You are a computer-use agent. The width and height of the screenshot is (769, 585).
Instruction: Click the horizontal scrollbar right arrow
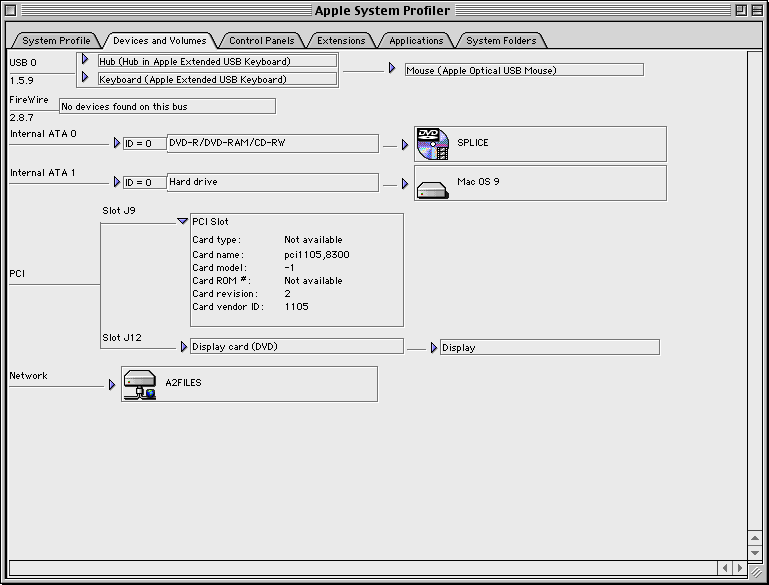740,568
